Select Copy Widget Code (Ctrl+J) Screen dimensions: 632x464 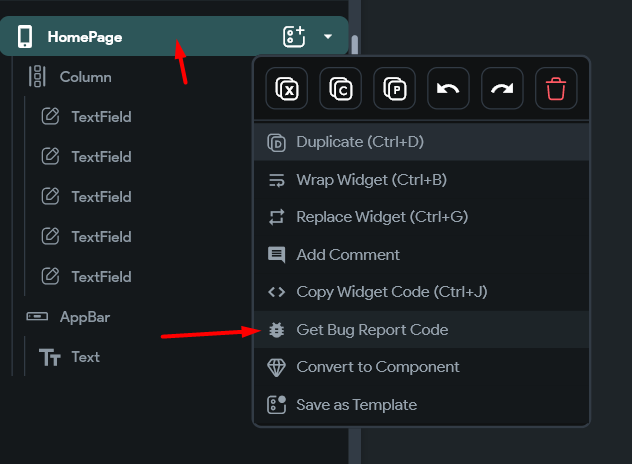point(421,292)
